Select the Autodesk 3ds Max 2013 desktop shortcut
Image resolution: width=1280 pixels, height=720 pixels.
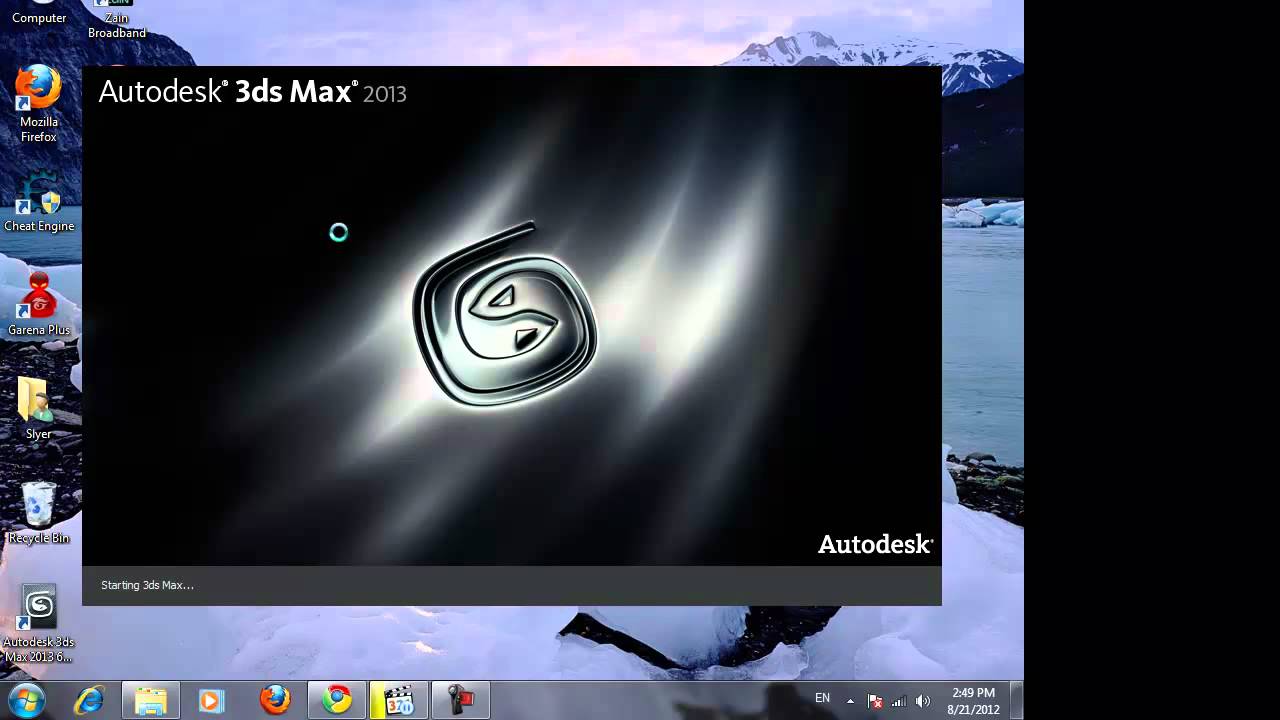(x=39, y=624)
